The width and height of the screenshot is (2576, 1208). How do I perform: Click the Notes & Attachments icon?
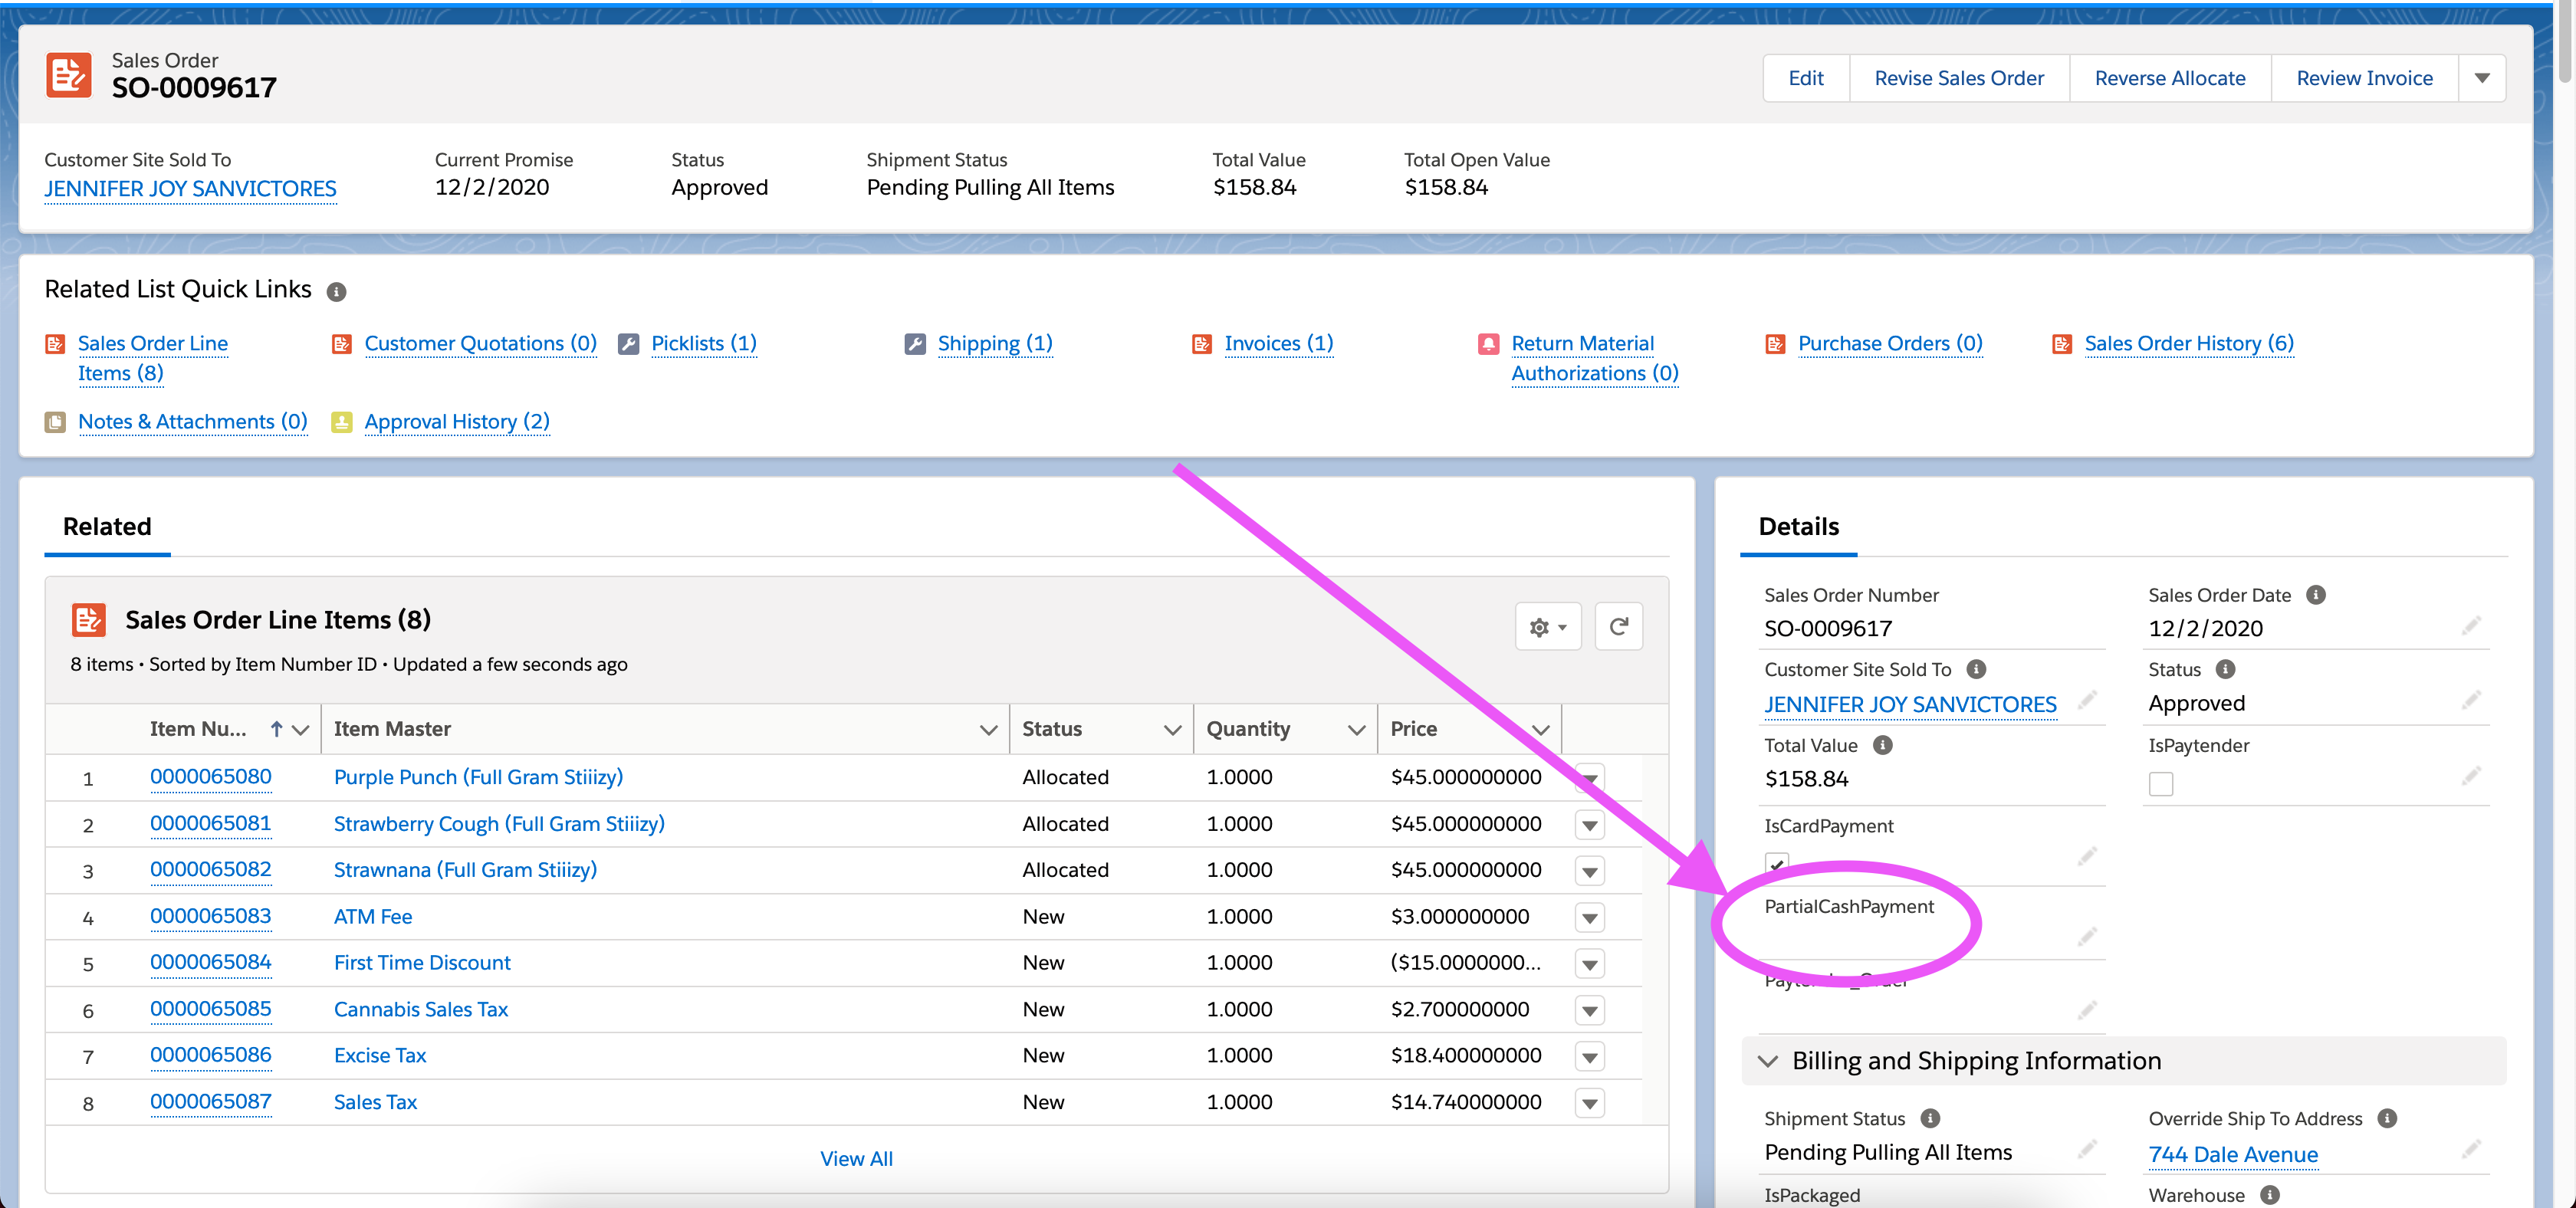(x=55, y=422)
